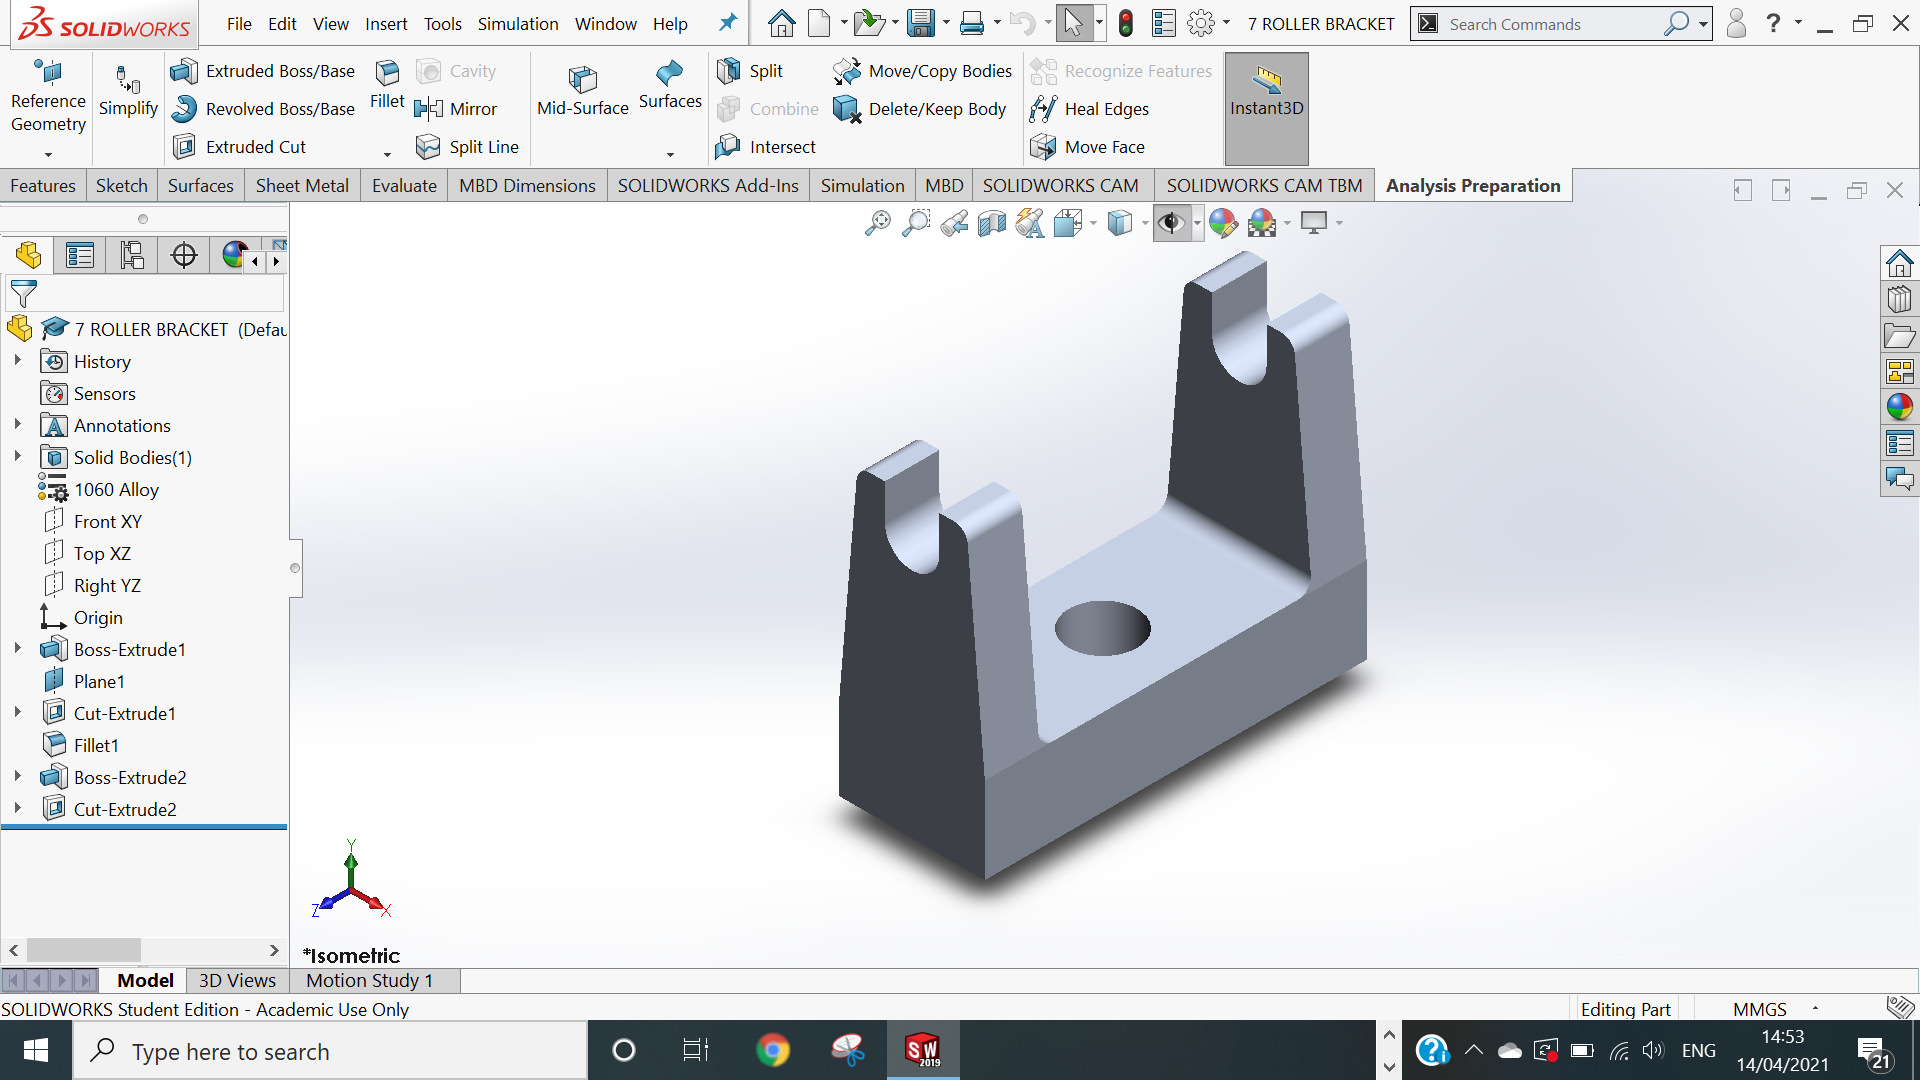Open the feature tree filter
Image resolution: width=1920 pixels, height=1080 pixels.
tap(23, 294)
